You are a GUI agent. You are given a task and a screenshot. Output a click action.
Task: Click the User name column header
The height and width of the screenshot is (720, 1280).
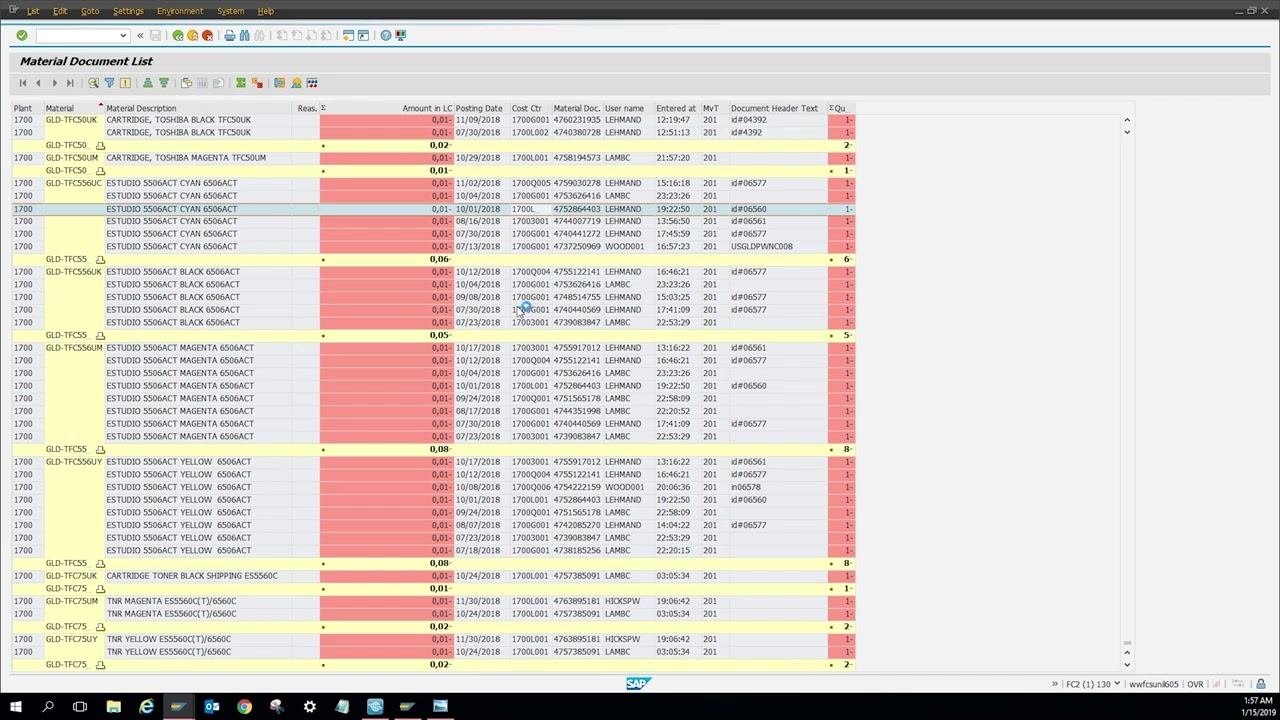point(628,108)
